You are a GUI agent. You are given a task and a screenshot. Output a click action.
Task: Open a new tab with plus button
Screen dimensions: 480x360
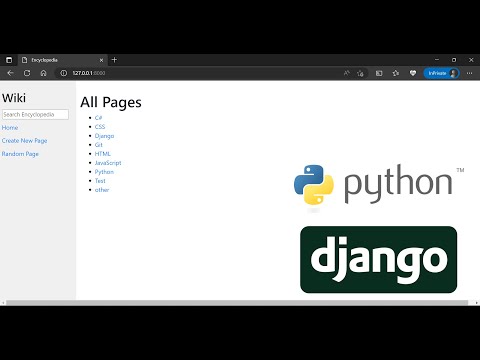click(114, 60)
